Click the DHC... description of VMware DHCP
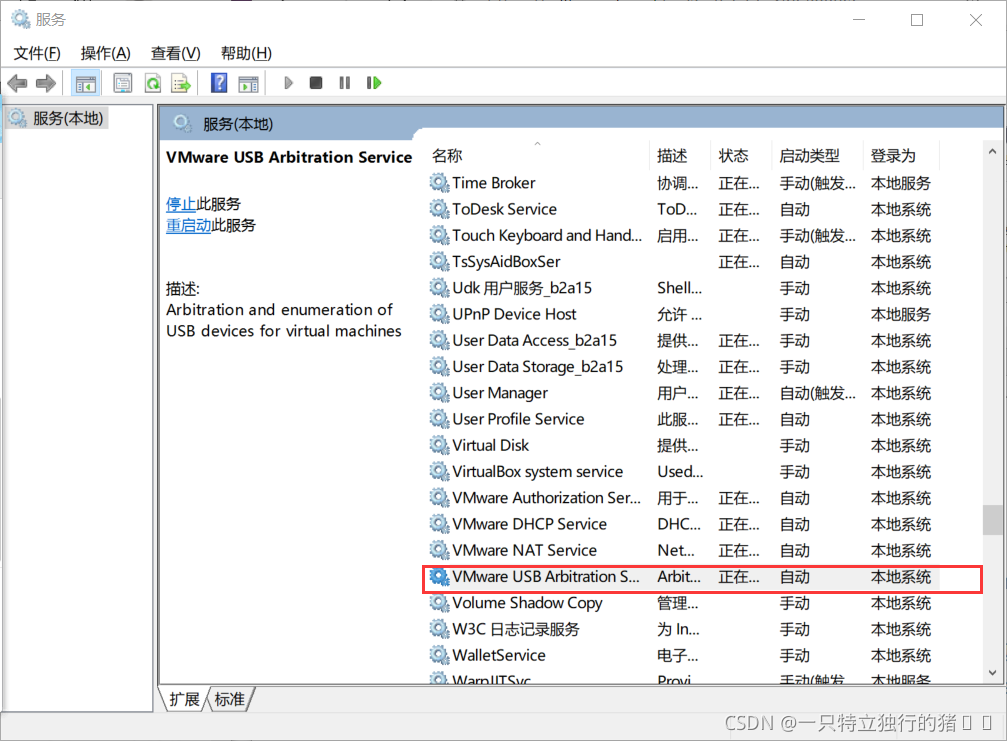 point(679,524)
